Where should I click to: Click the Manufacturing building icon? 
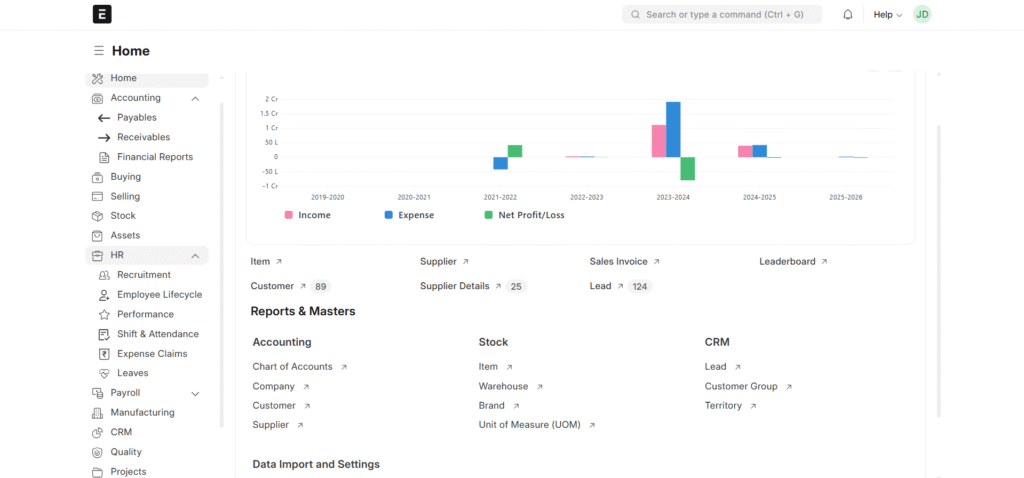tap(97, 413)
